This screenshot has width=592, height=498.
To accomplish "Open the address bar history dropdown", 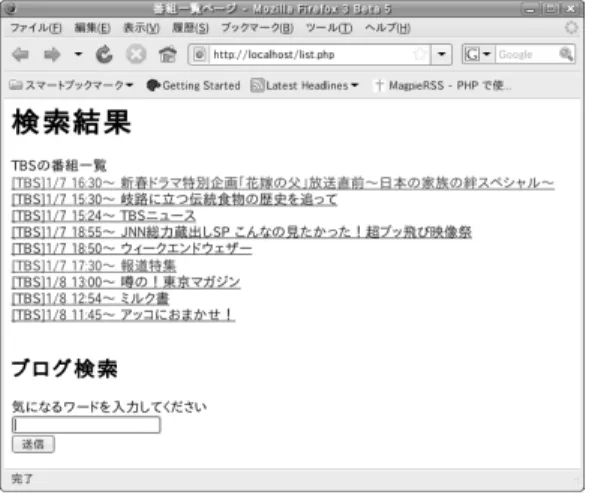I will pyautogui.click(x=441, y=55).
